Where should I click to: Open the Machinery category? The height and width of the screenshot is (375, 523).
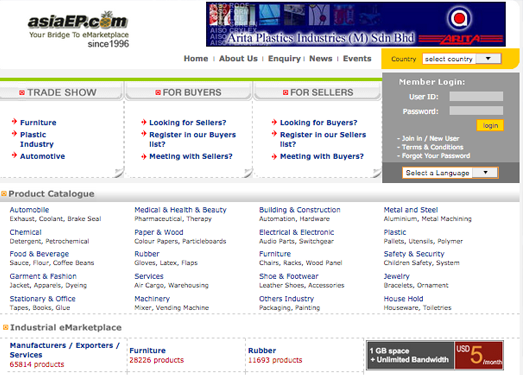click(x=152, y=299)
